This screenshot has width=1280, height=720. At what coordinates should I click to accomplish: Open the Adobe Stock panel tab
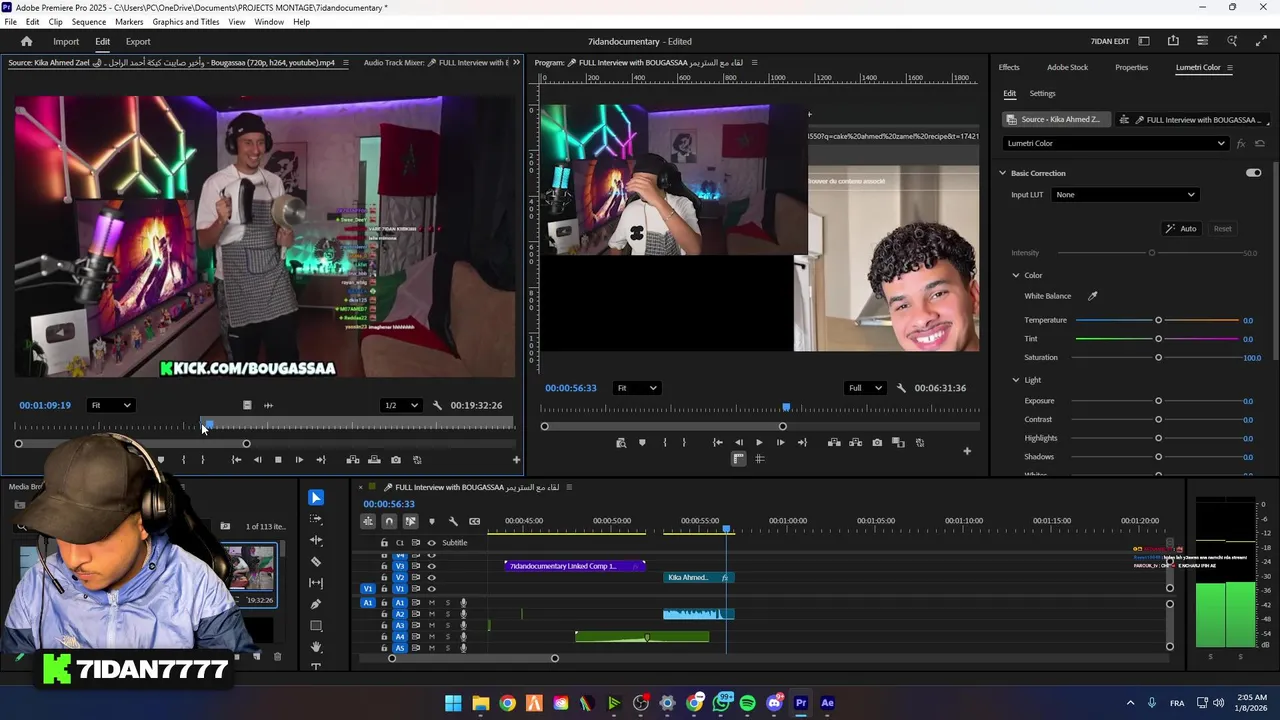pos(1067,67)
